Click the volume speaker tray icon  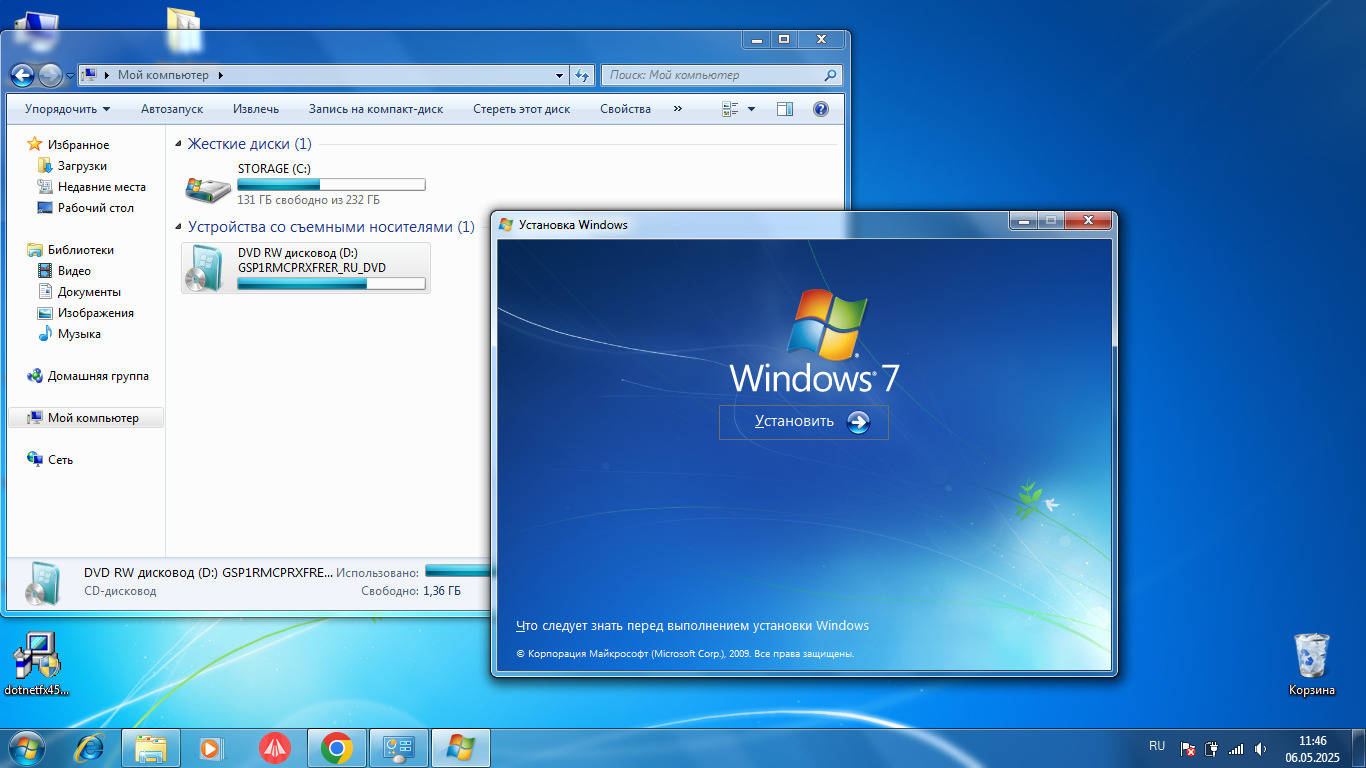click(1260, 748)
